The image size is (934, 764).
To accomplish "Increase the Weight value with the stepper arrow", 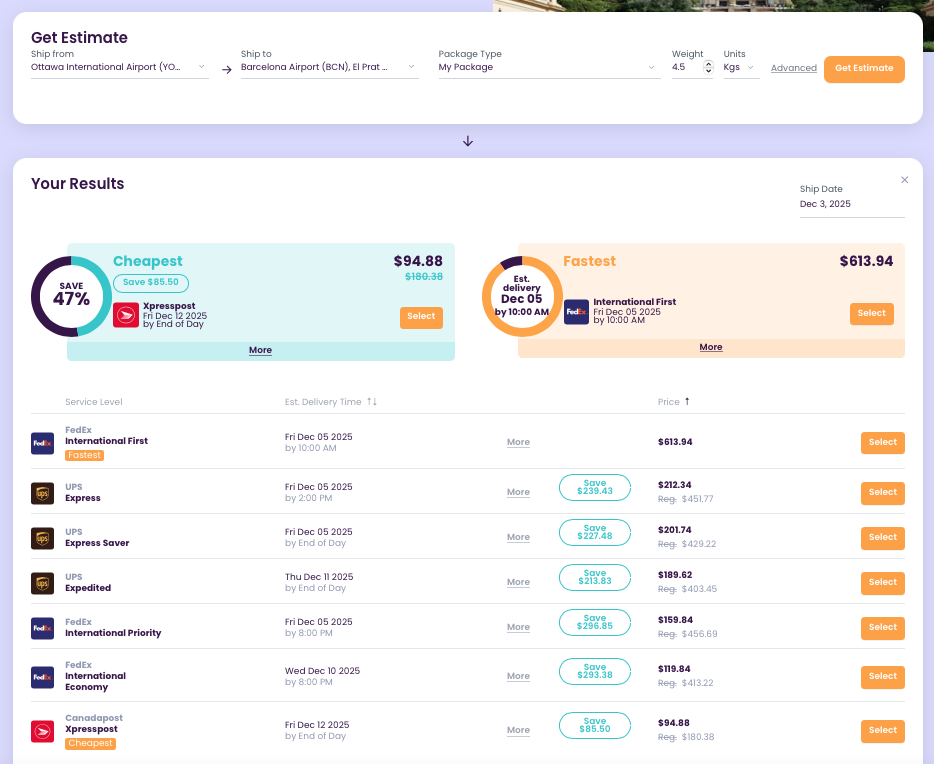I will pos(707,62).
